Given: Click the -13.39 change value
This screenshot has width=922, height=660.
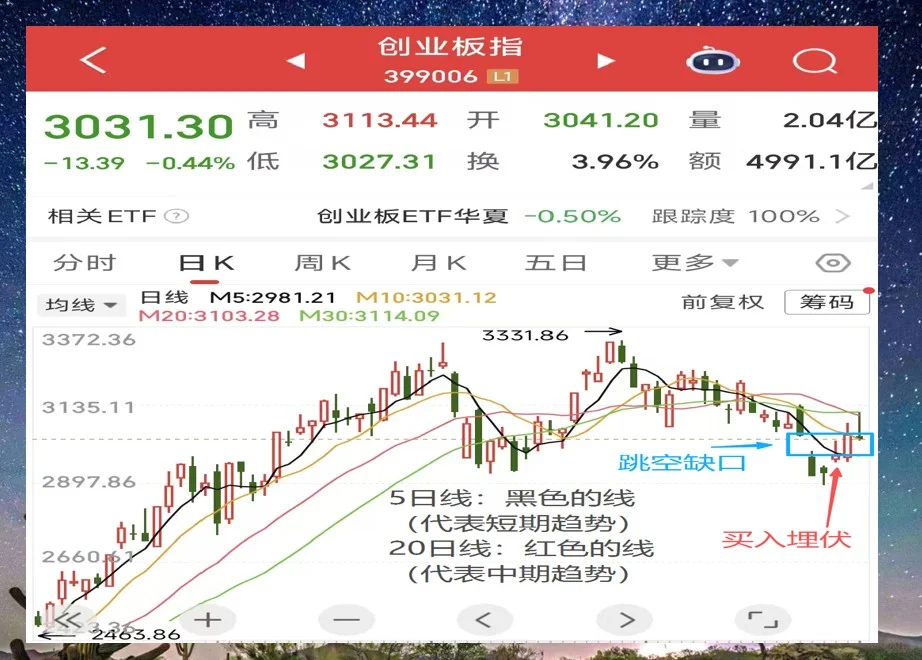Looking at the screenshot, I should click(85, 163).
